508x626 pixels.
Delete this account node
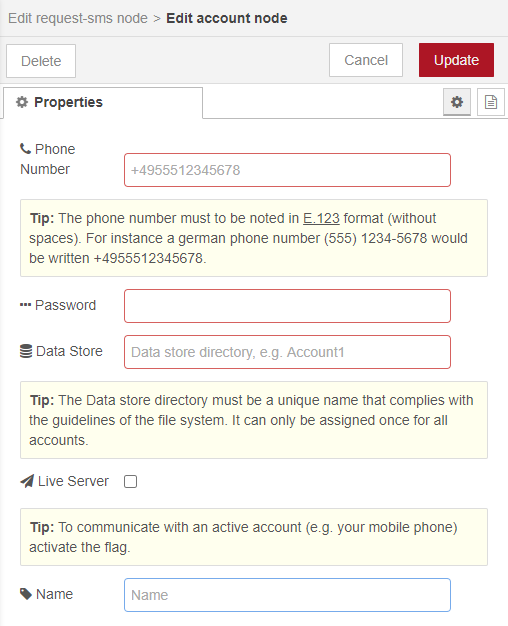pyautogui.click(x=41, y=61)
